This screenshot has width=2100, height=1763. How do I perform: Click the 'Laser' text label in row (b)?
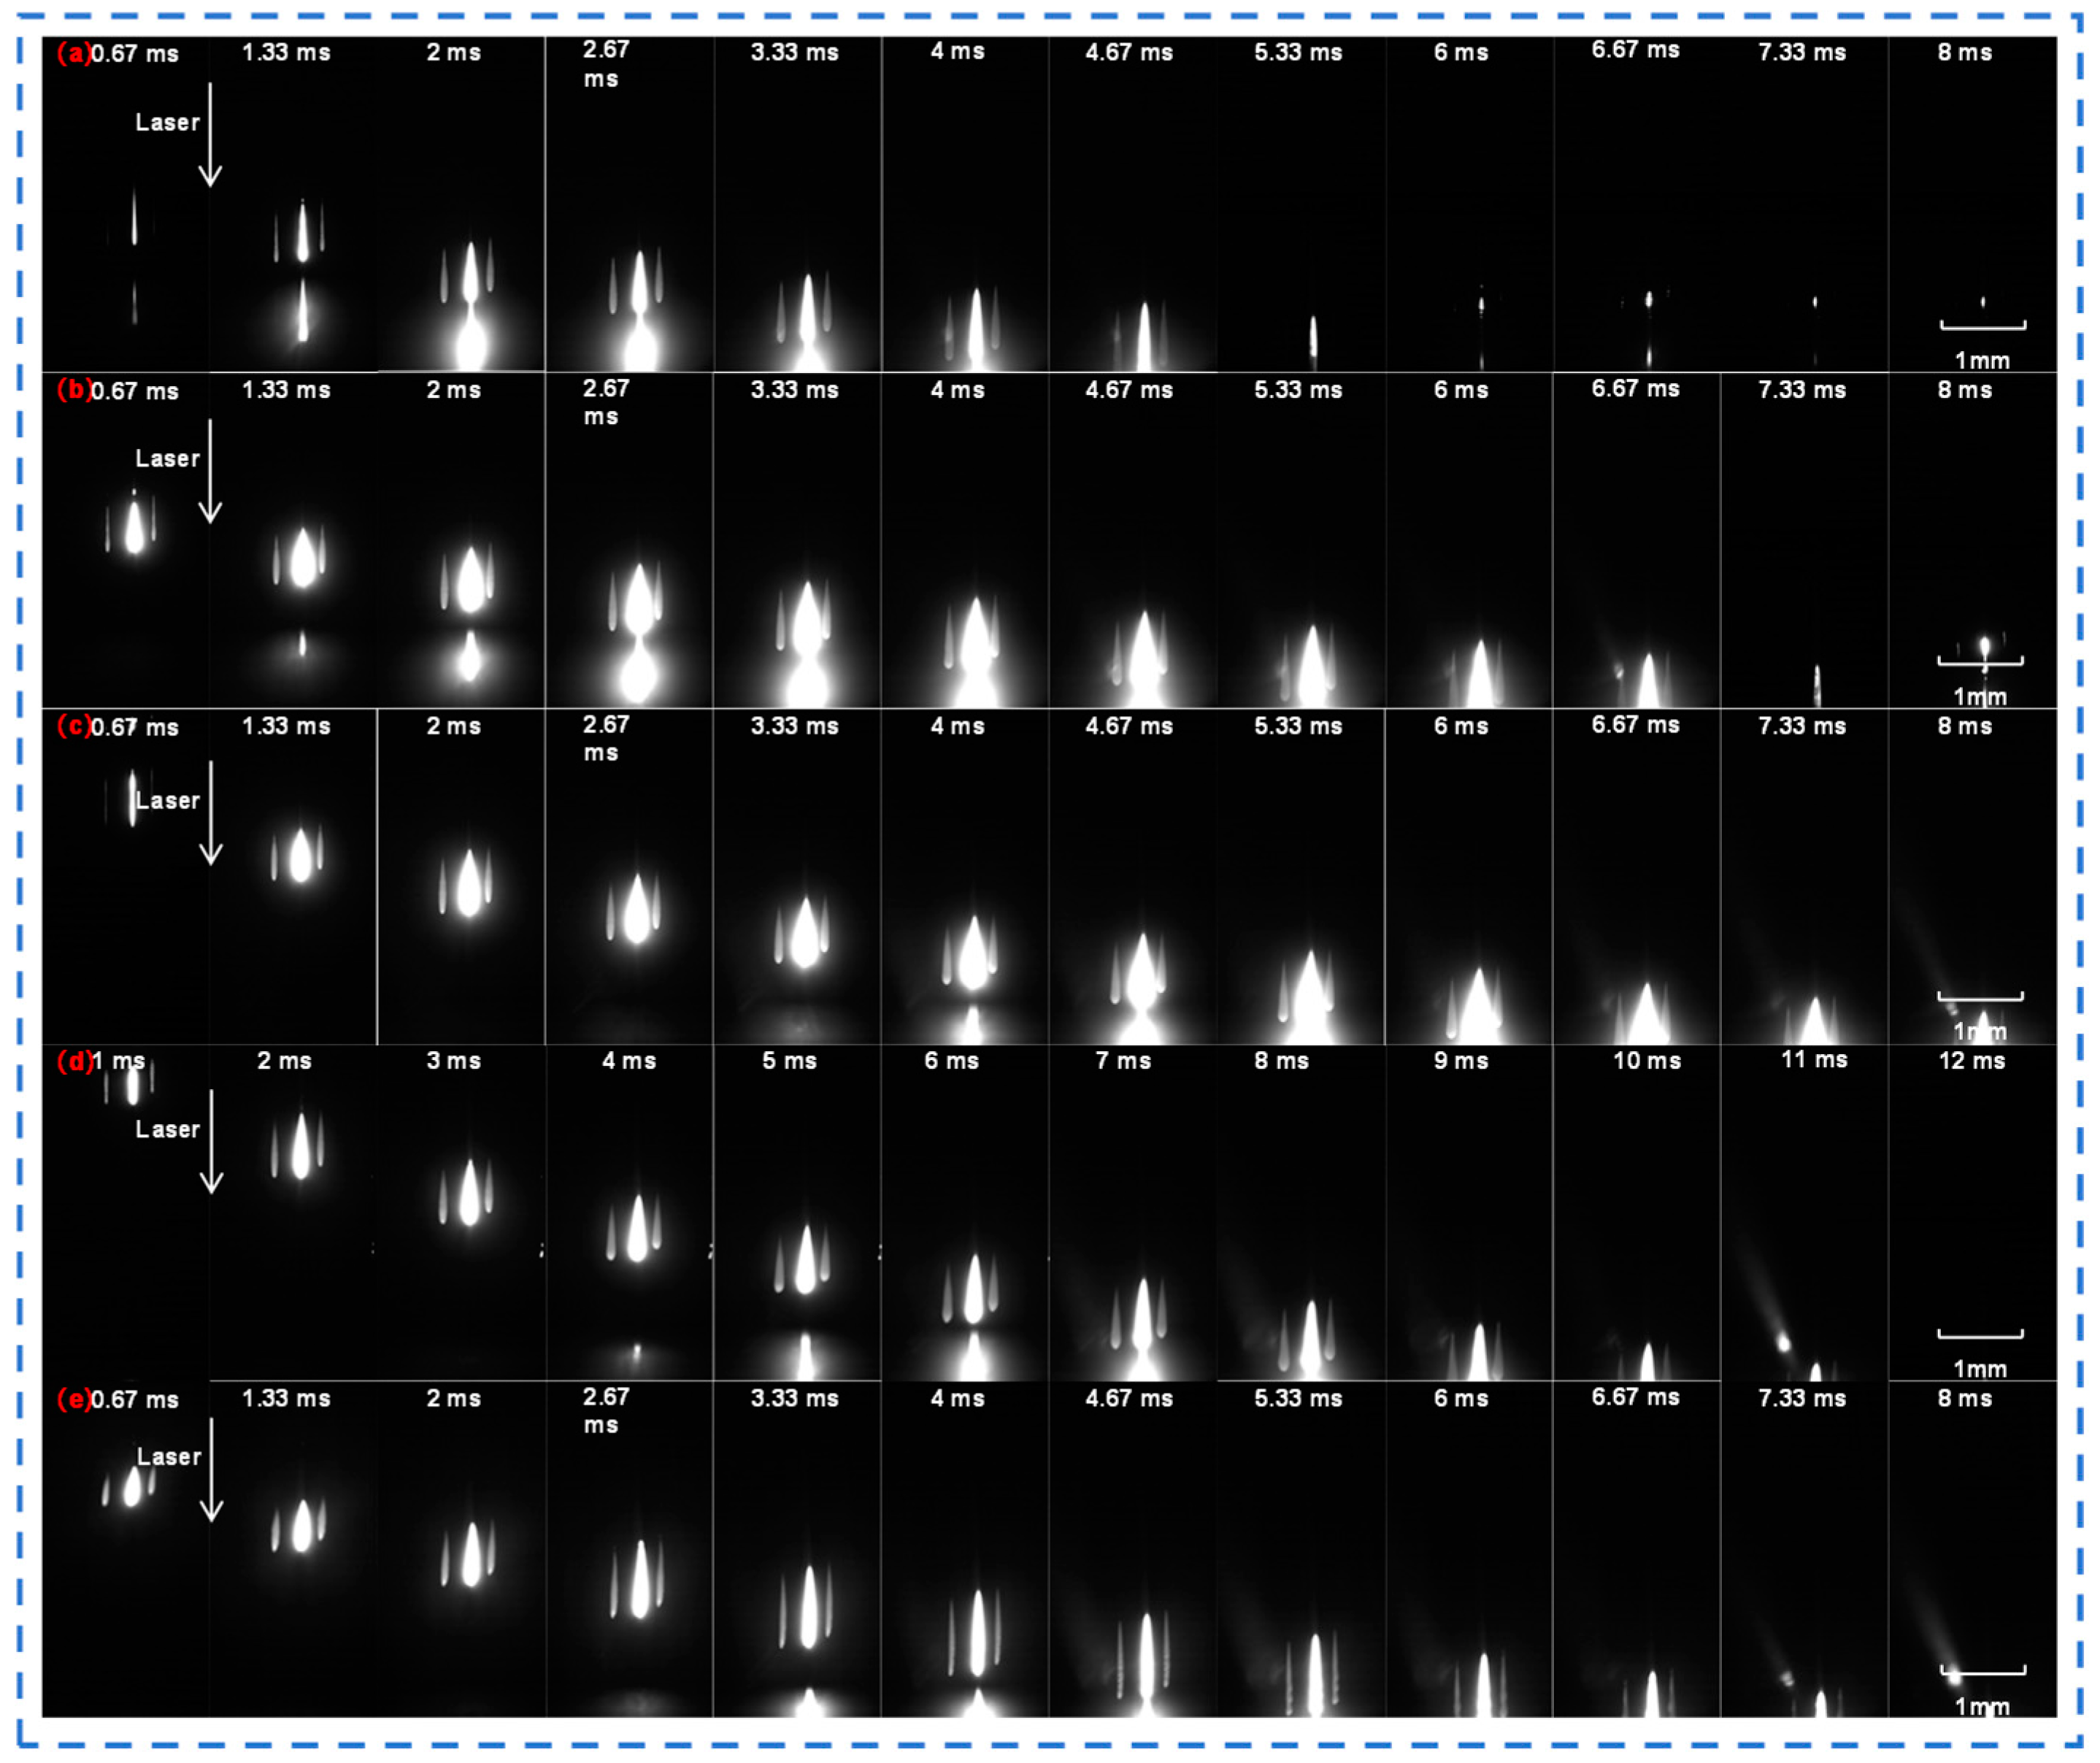click(x=167, y=459)
